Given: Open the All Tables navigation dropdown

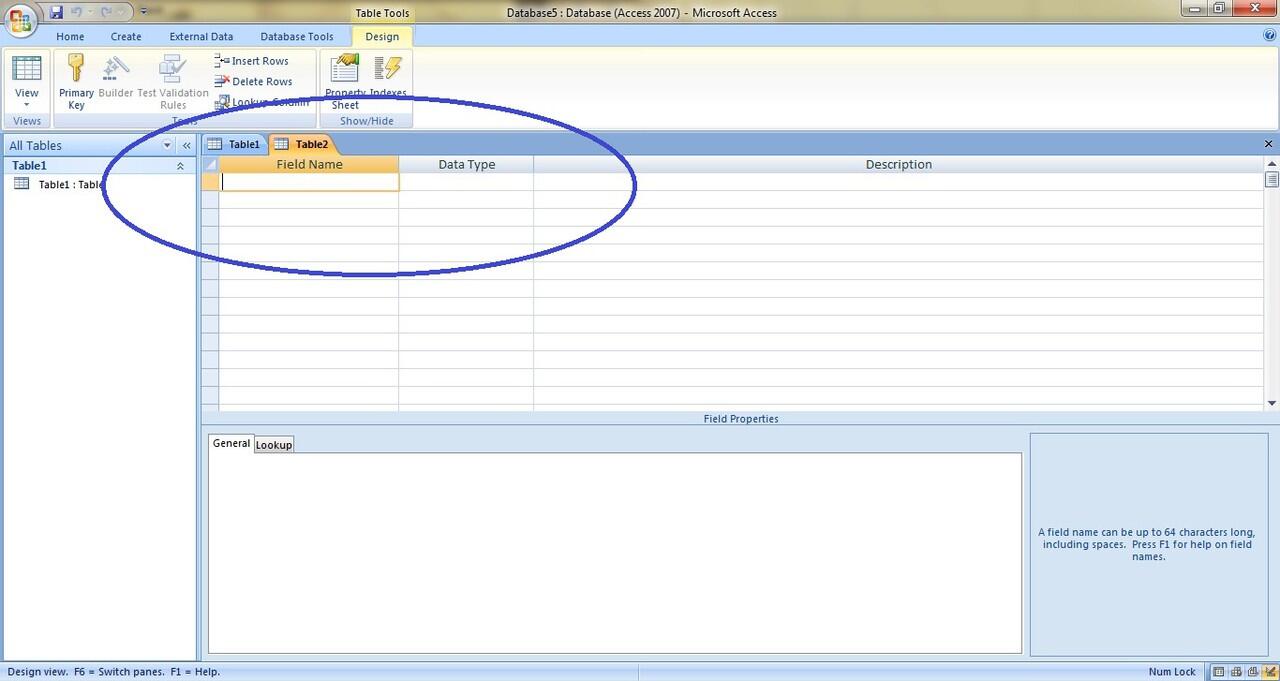Looking at the screenshot, I should 167,145.
